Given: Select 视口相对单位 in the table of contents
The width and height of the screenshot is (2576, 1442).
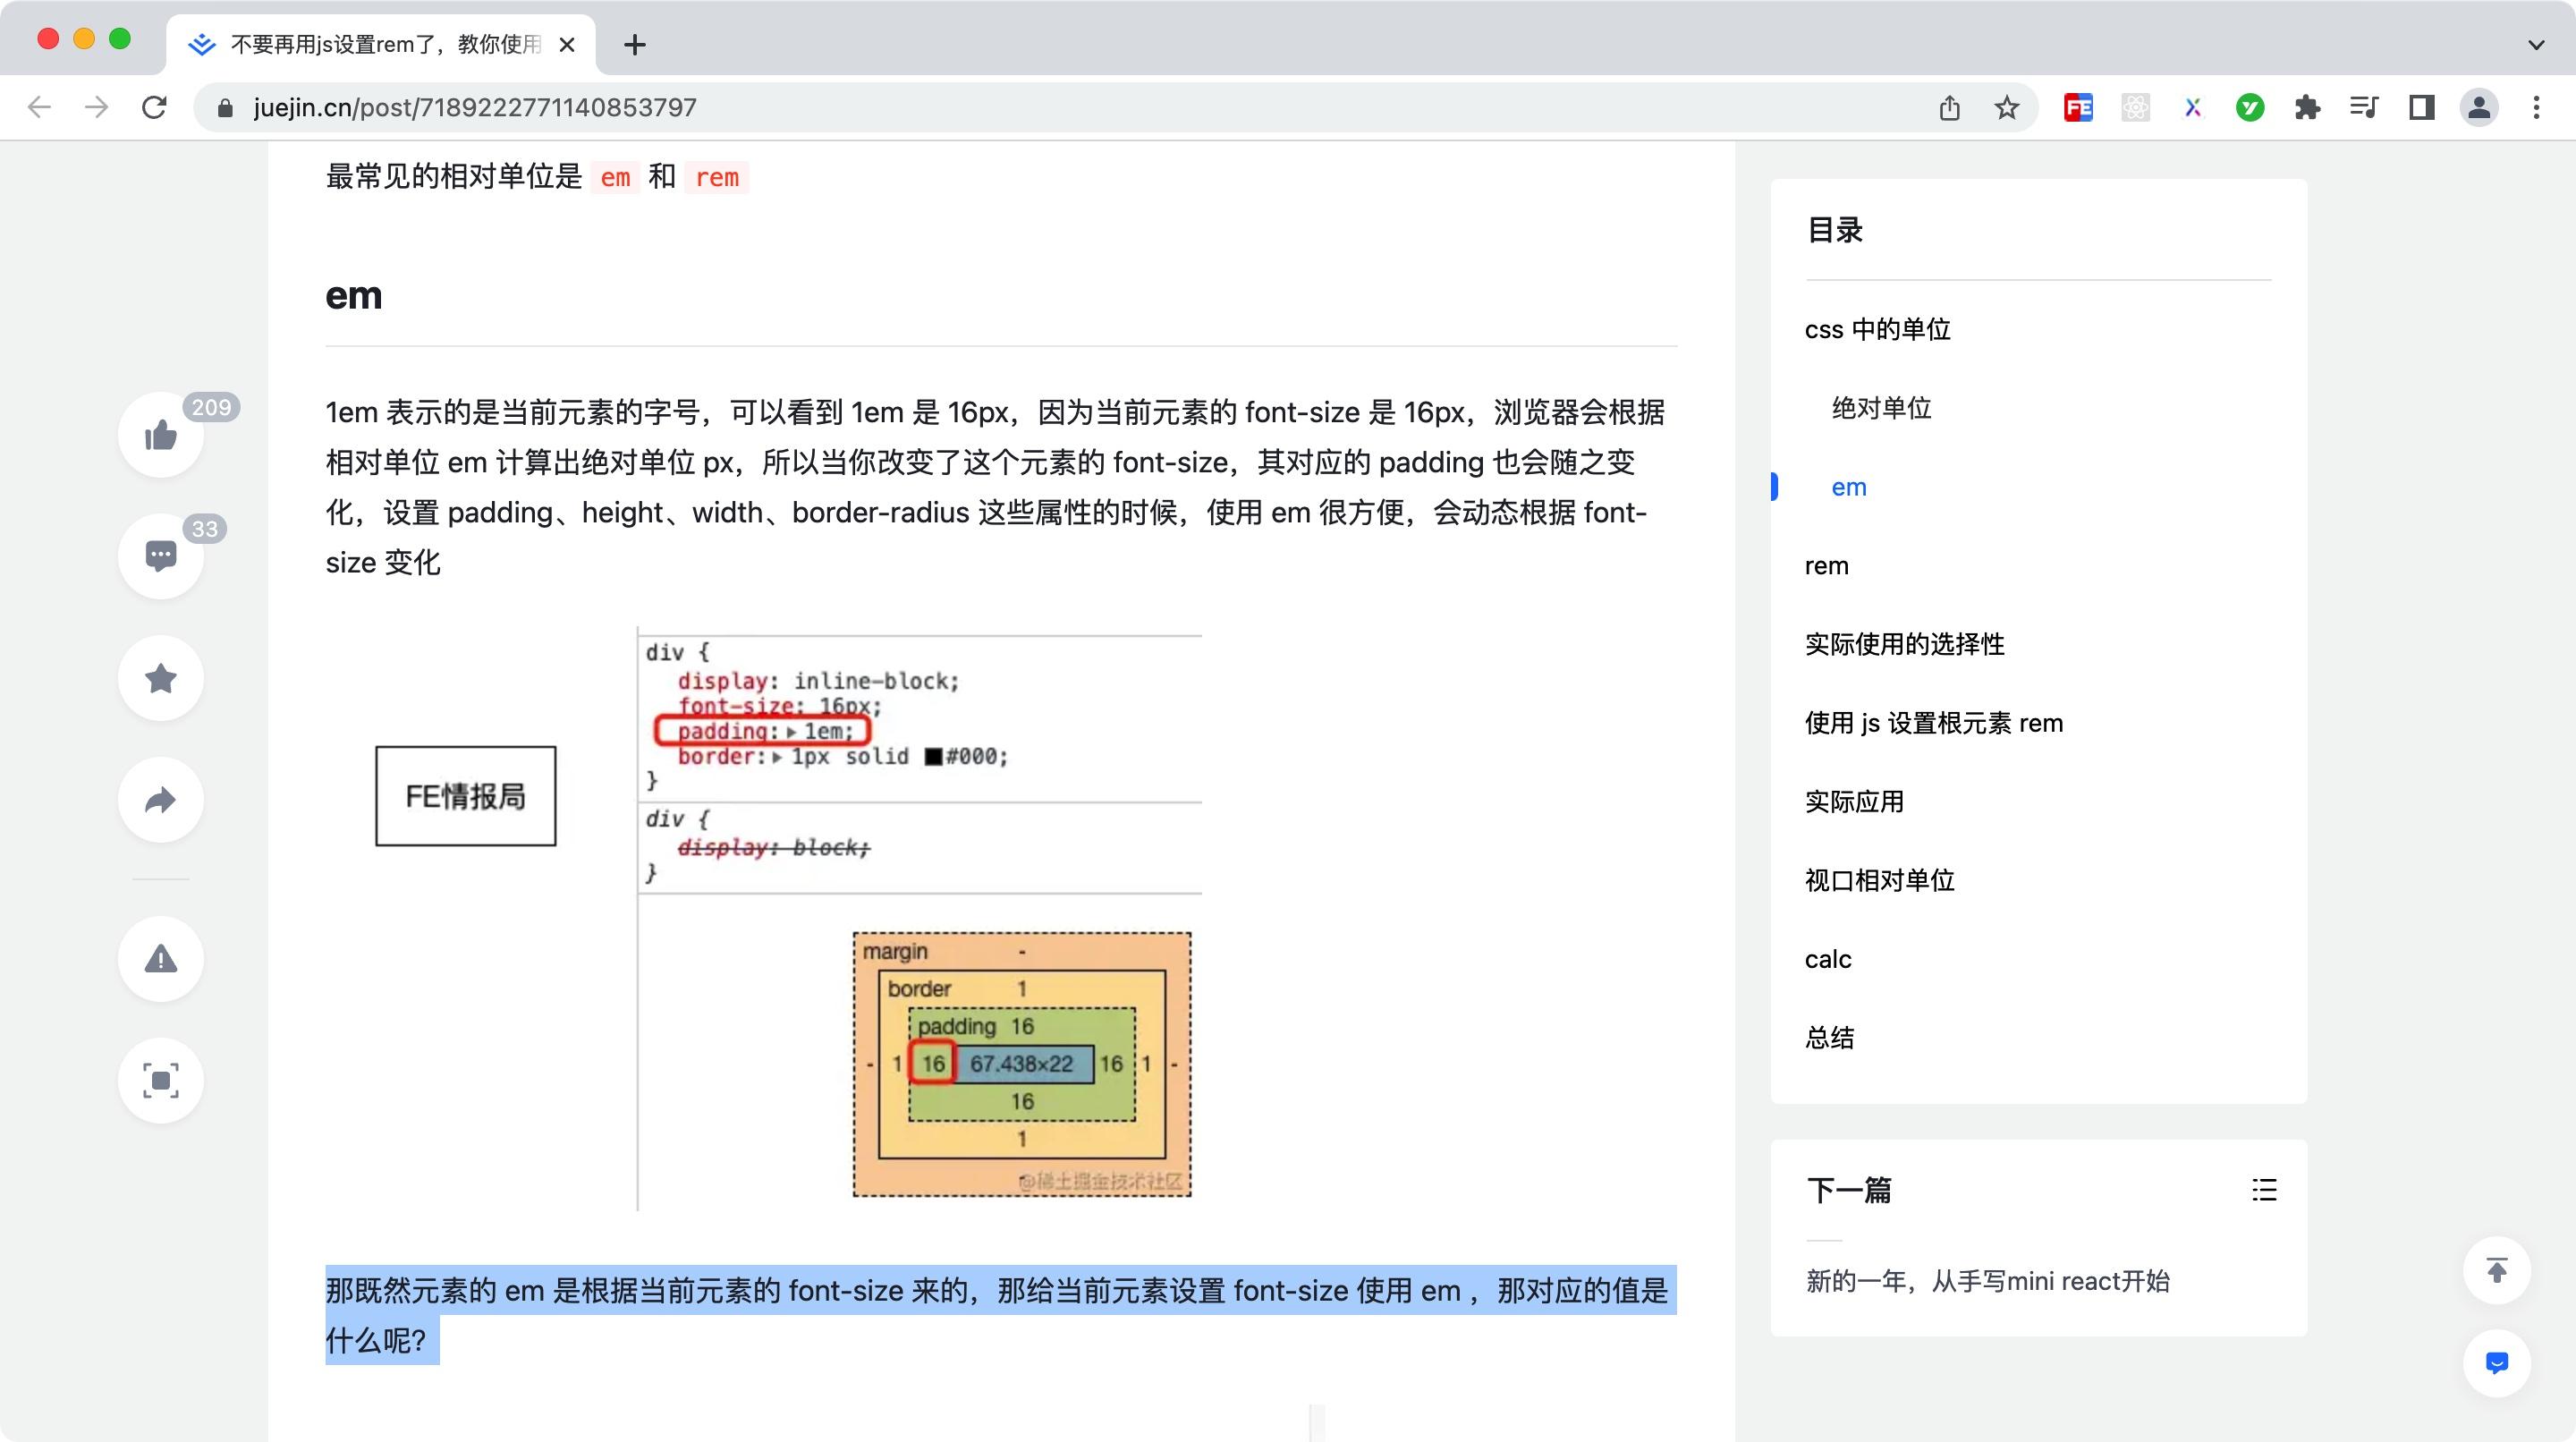Looking at the screenshot, I should tap(1879, 880).
